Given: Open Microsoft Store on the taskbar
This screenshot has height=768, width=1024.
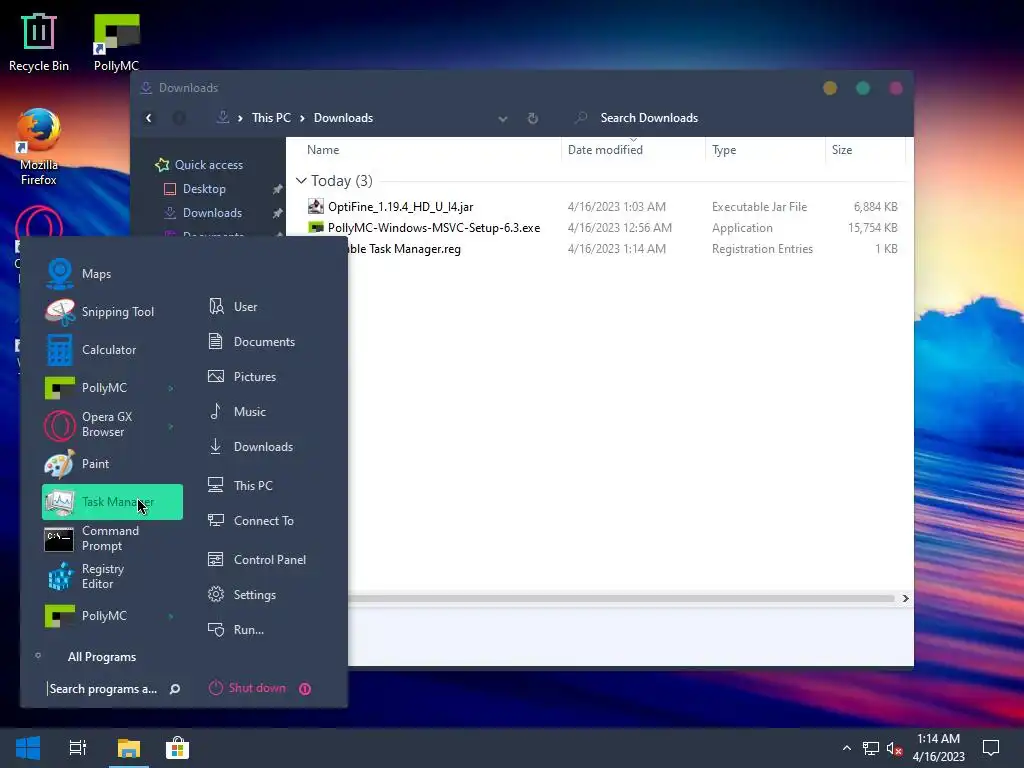Looking at the screenshot, I should [177, 748].
